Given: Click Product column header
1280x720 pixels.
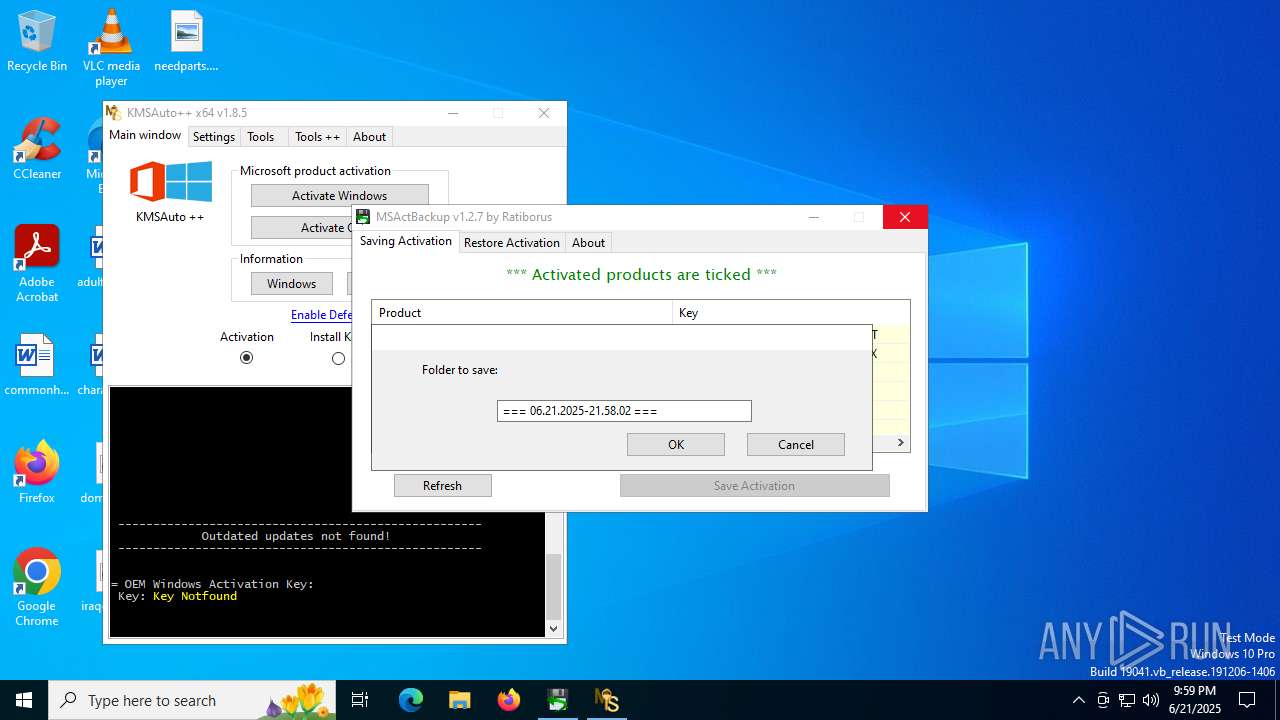Looking at the screenshot, I should [x=522, y=313].
